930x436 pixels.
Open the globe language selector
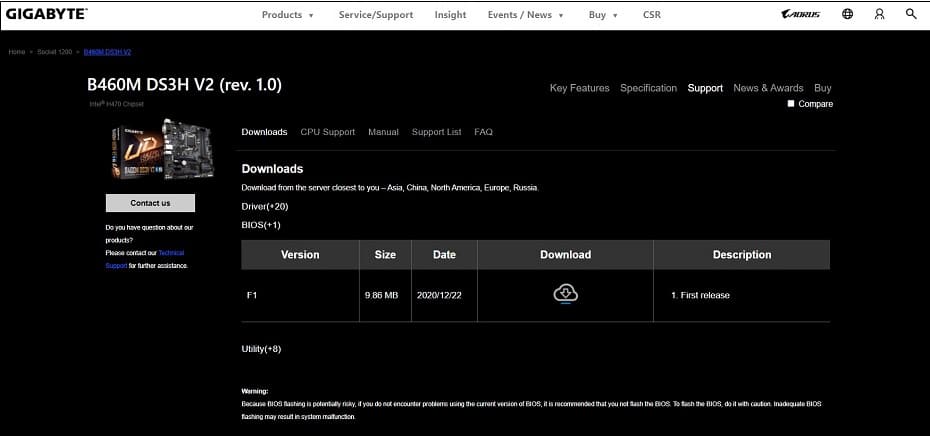848,14
